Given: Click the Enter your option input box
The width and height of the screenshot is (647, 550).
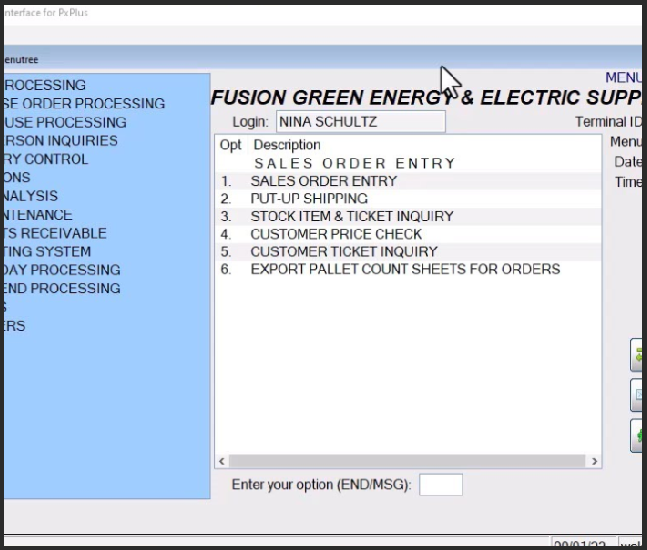Looking at the screenshot, I should tap(441, 484).
